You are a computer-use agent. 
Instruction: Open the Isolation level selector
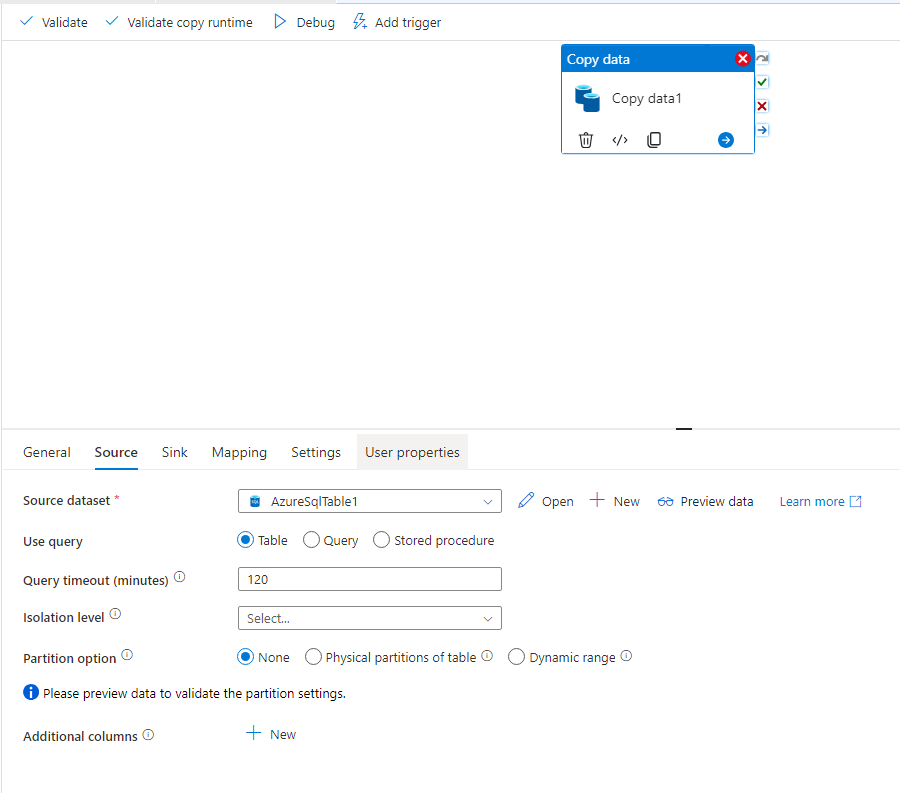click(369, 617)
